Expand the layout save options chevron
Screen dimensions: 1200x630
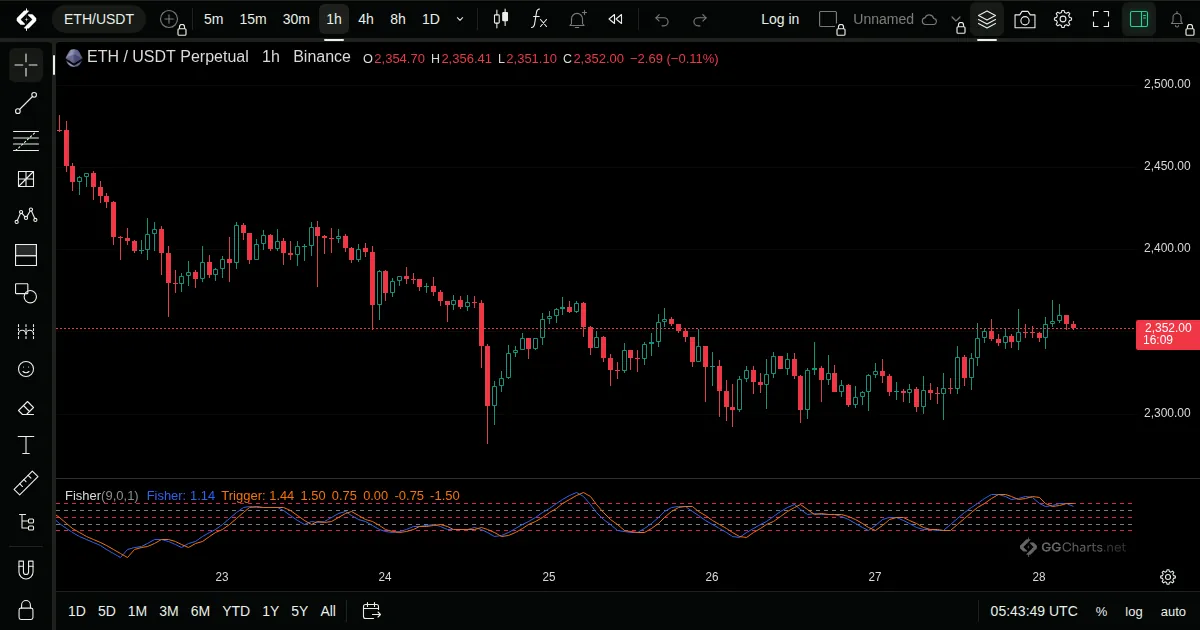tap(957, 20)
